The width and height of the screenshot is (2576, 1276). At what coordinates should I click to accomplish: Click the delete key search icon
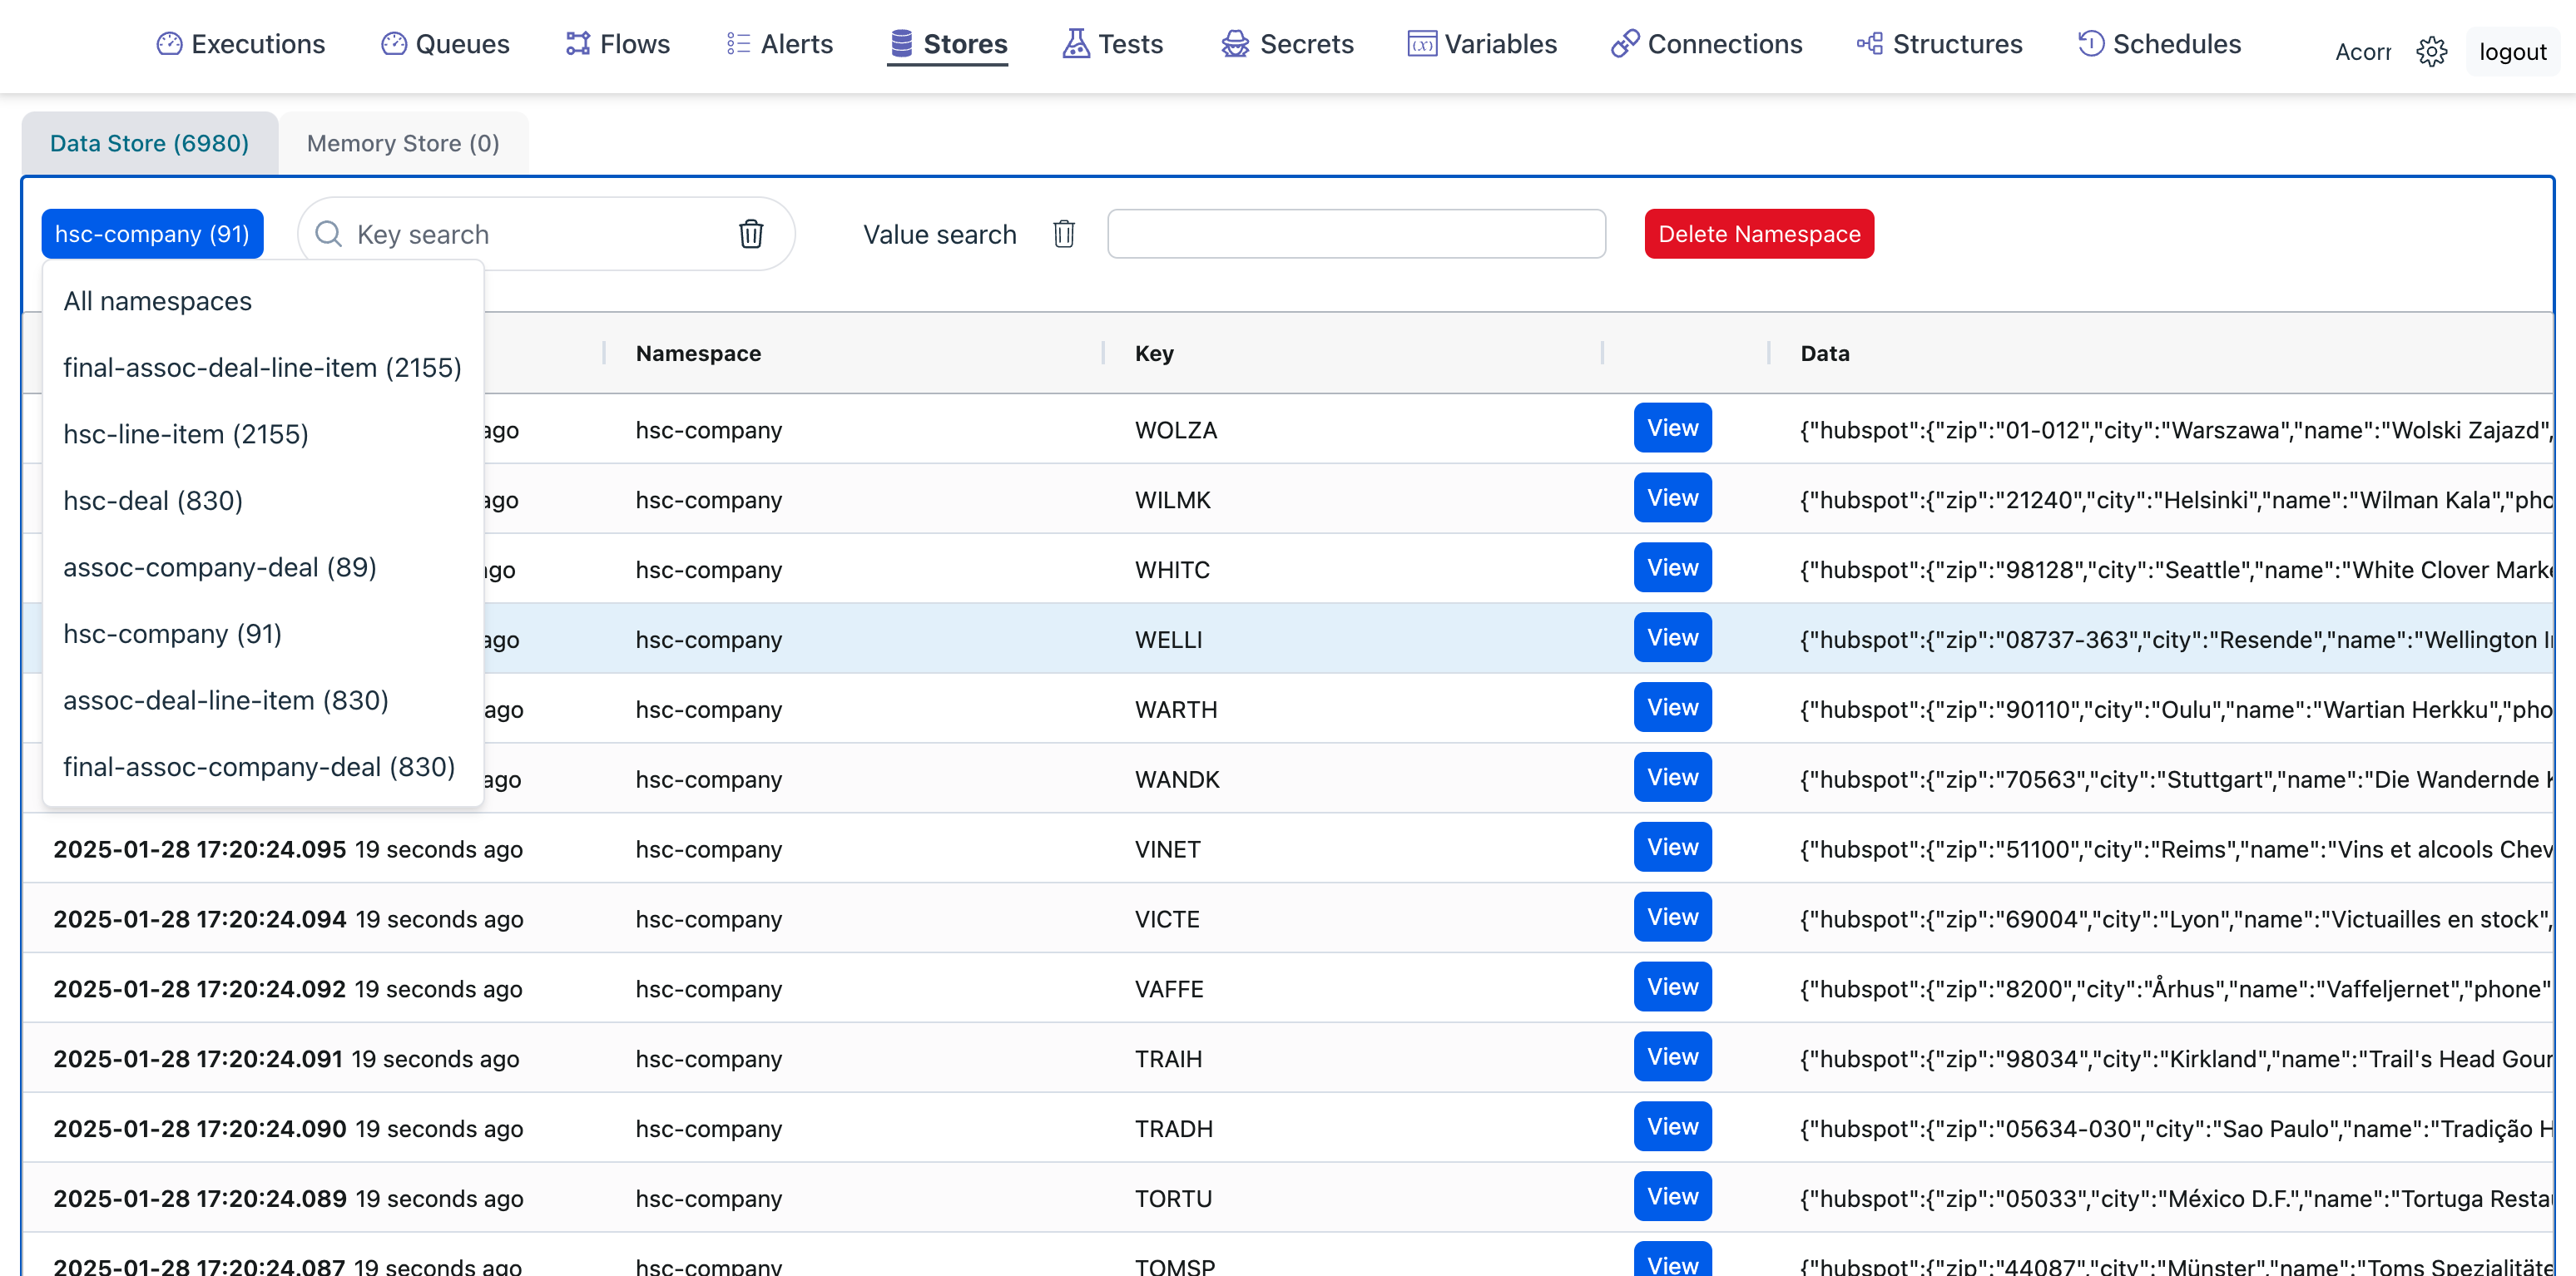point(752,233)
